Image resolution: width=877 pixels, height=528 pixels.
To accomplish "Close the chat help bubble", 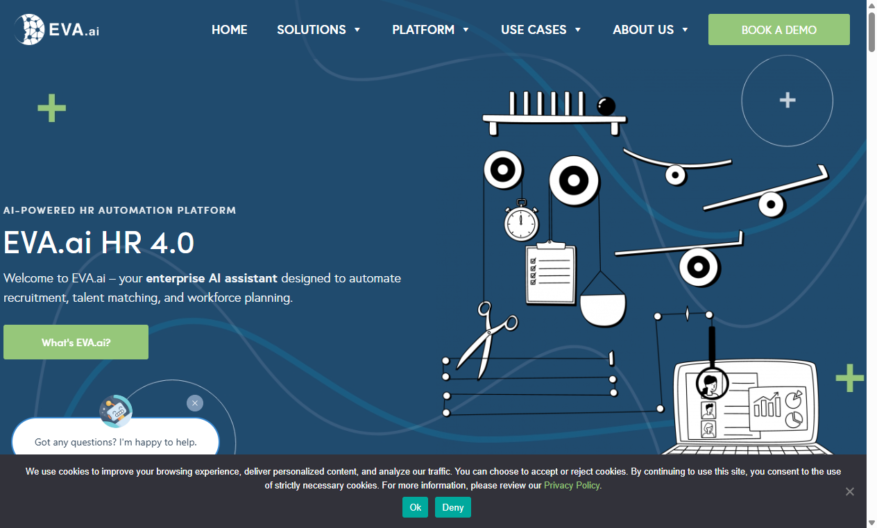I will point(195,403).
